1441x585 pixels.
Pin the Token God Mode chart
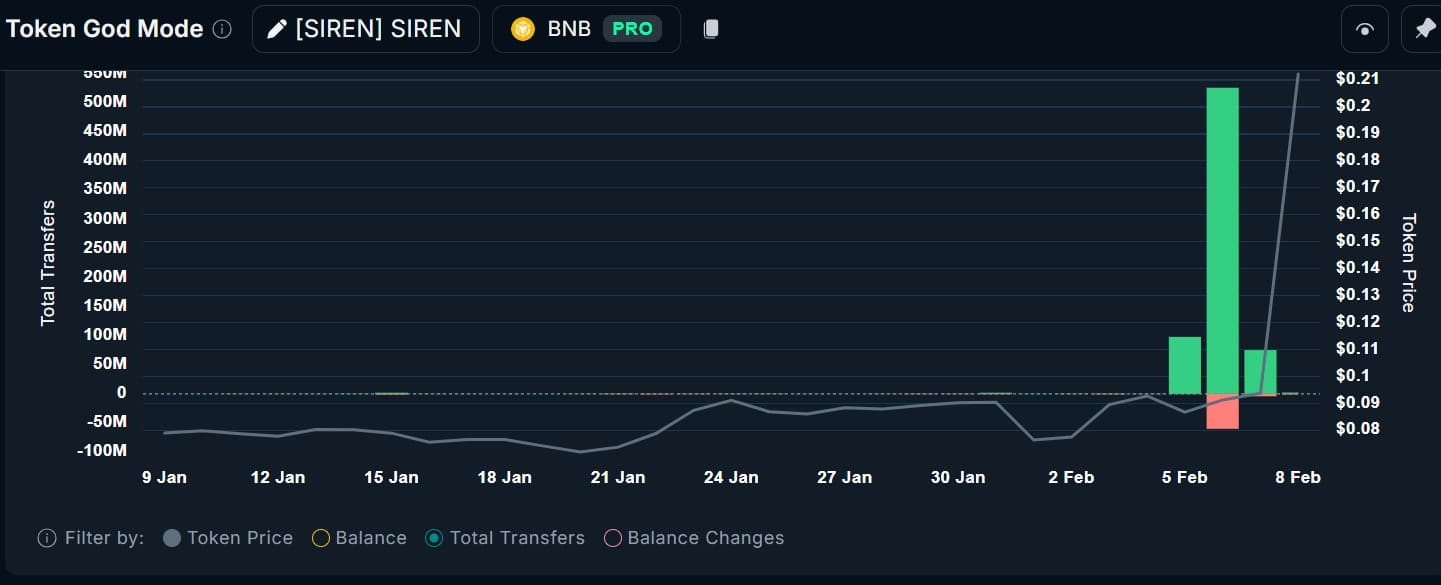click(x=1424, y=28)
